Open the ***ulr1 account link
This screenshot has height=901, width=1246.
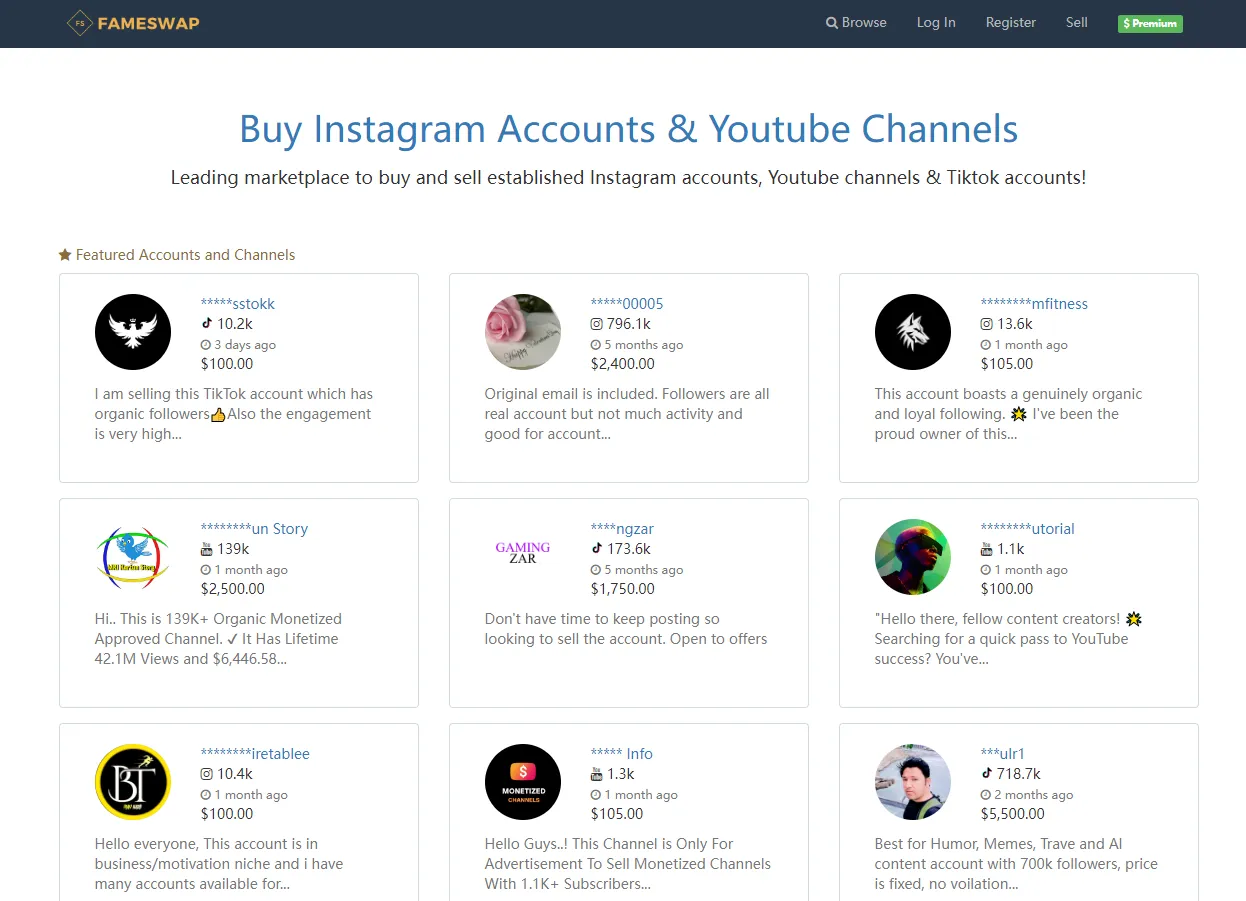(1003, 754)
